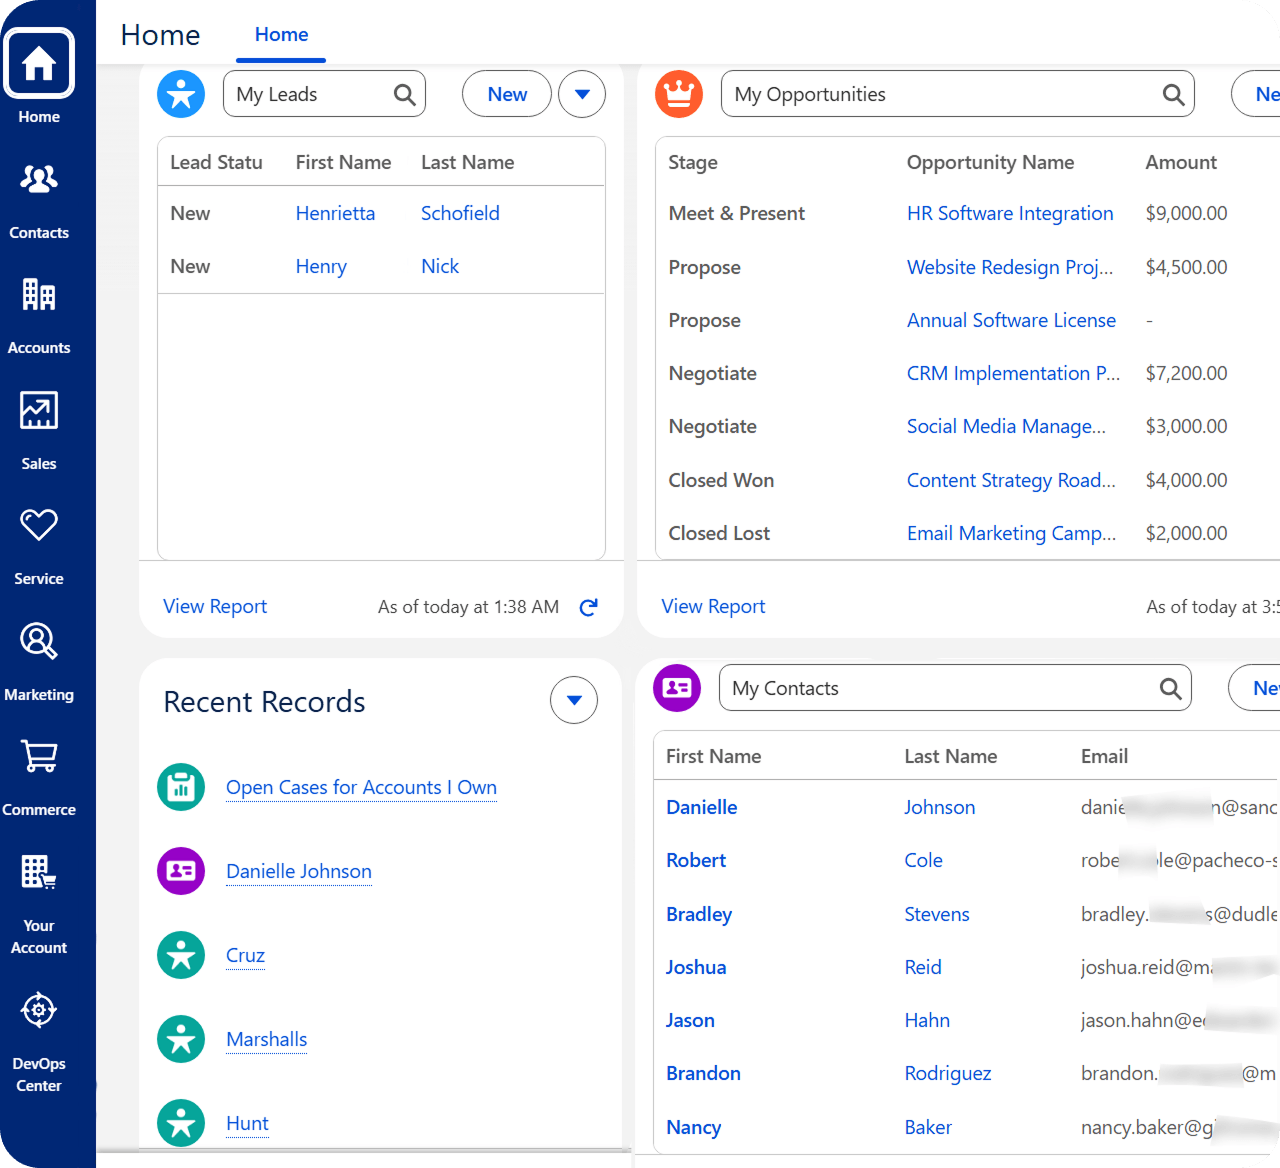The width and height of the screenshot is (1280, 1168).
Task: Open Content Strategy Road... opportunity
Action: click(1011, 480)
